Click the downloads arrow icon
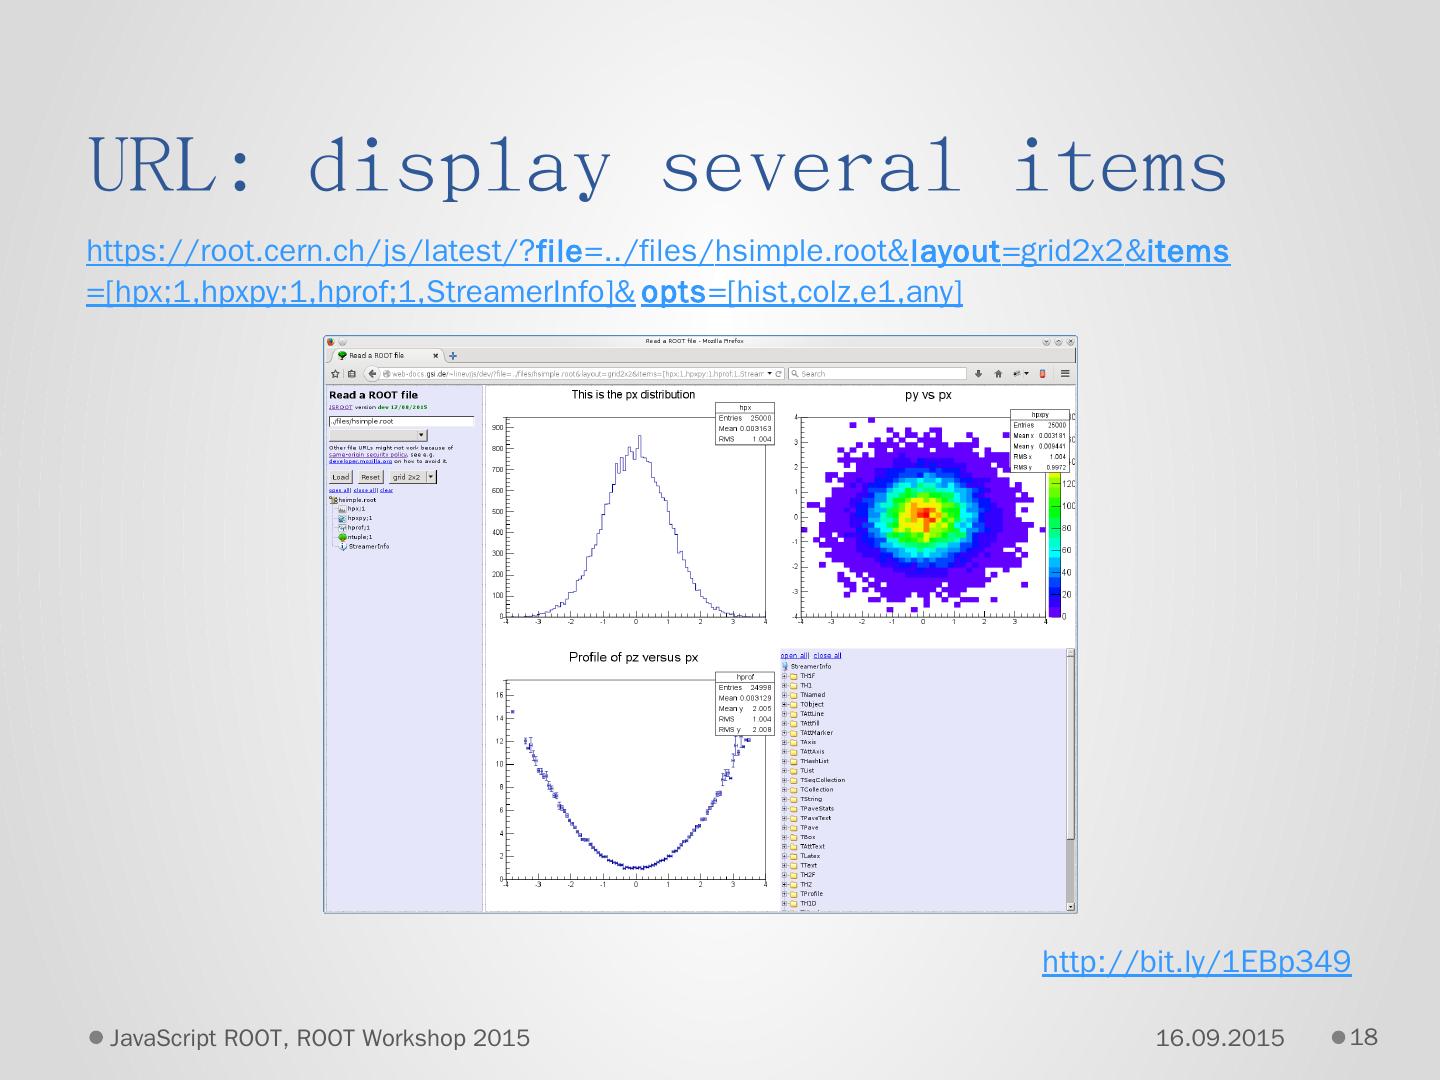The height and width of the screenshot is (1080, 1440). (x=979, y=374)
